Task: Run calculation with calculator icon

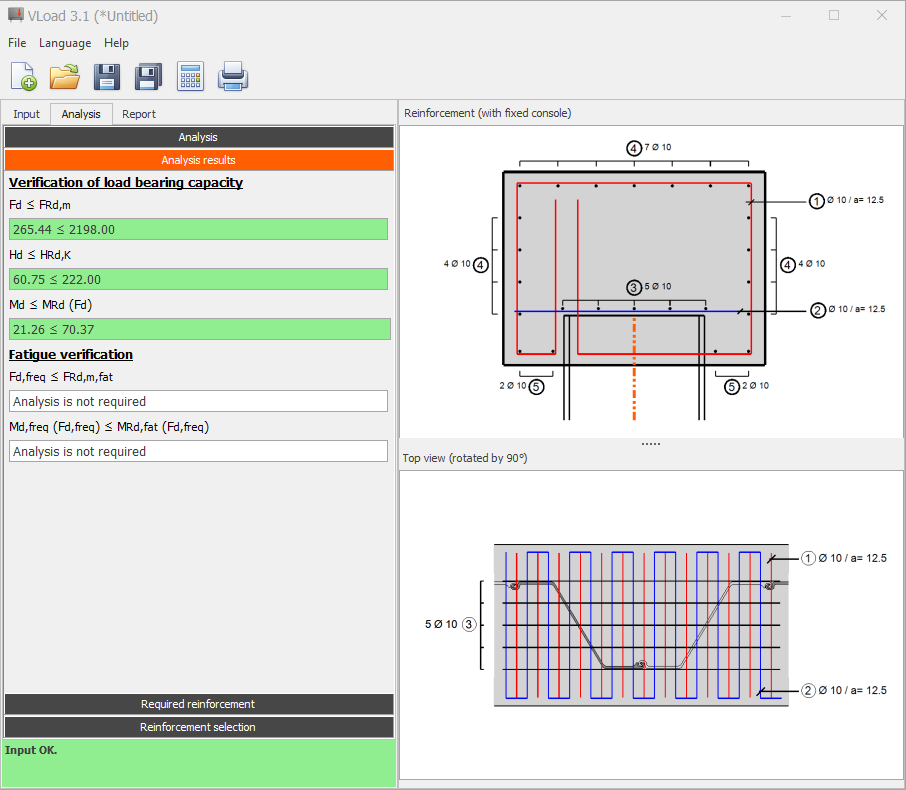Action: point(190,76)
